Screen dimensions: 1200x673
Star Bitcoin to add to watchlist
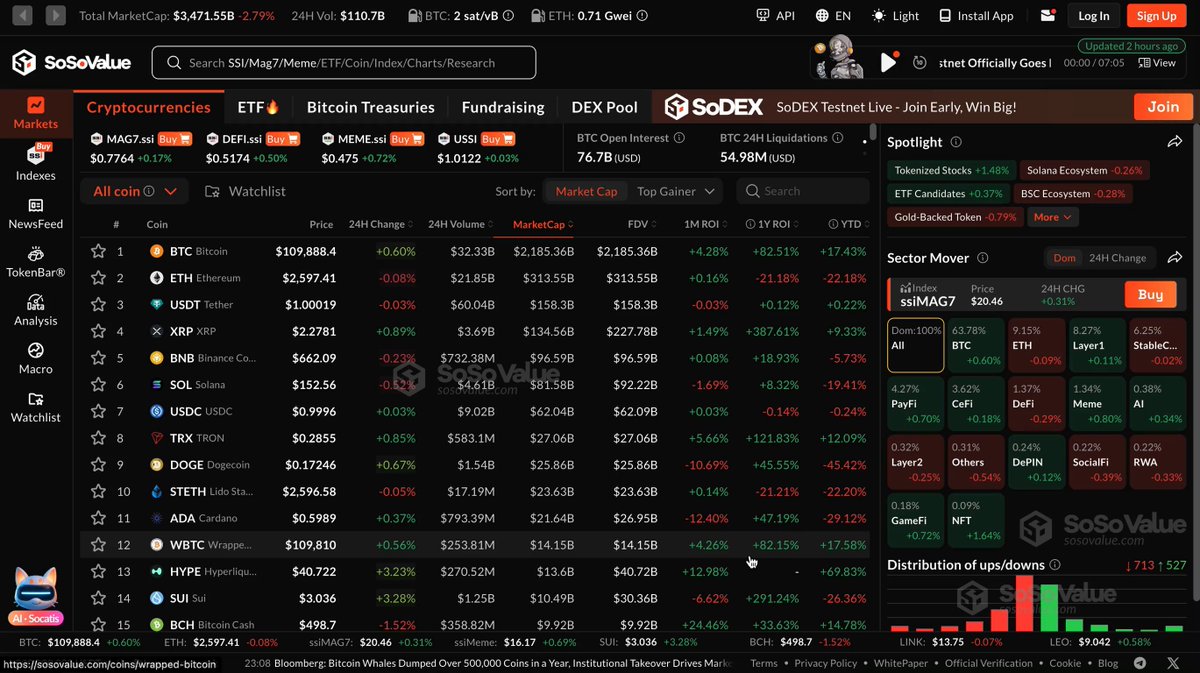pyautogui.click(x=98, y=251)
